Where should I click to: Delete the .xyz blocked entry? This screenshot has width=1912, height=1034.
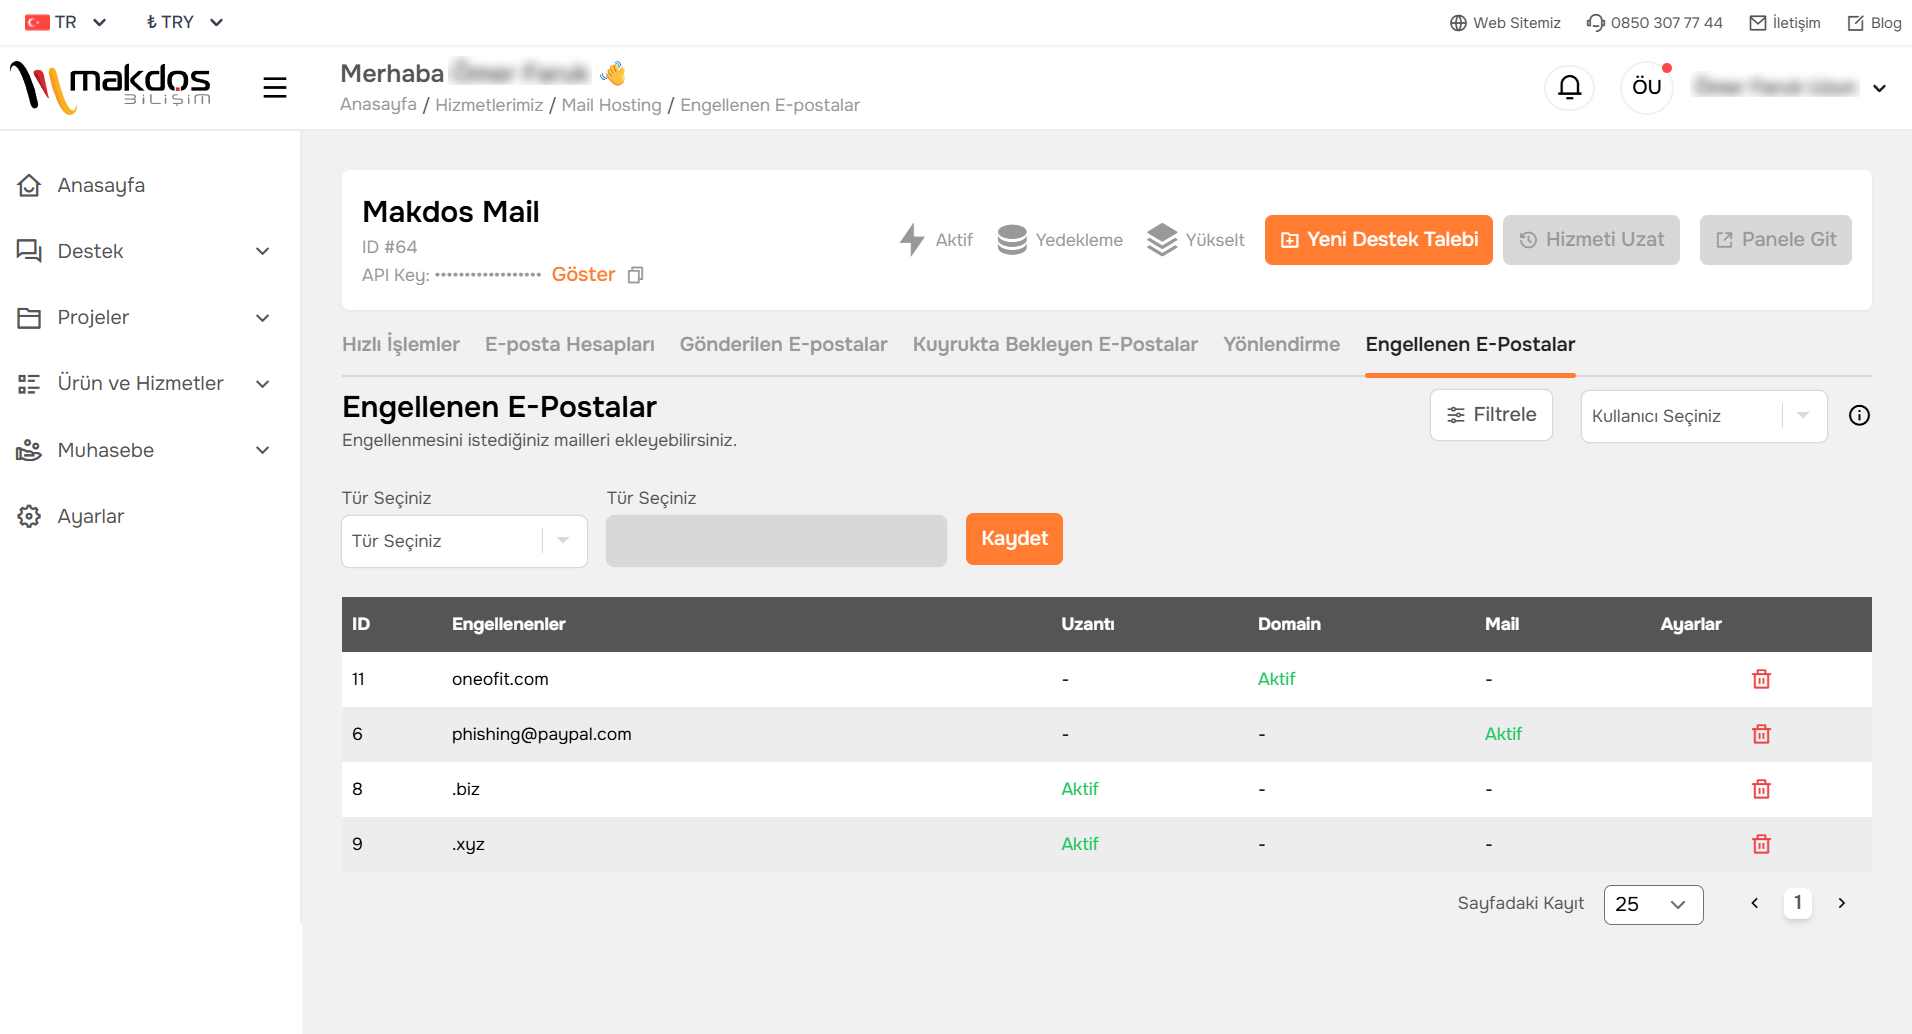[x=1761, y=844]
